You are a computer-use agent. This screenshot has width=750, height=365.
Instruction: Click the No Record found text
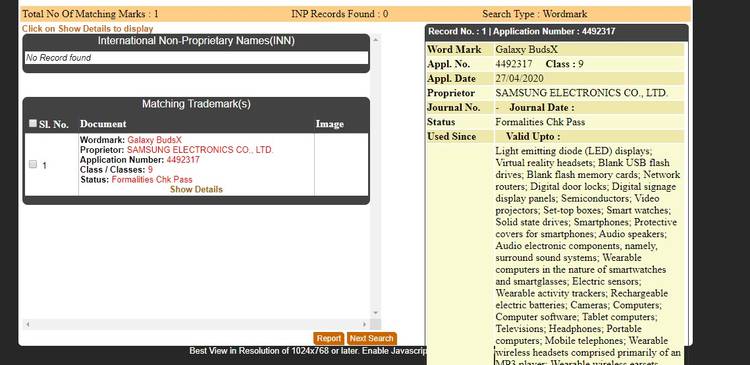click(58, 58)
